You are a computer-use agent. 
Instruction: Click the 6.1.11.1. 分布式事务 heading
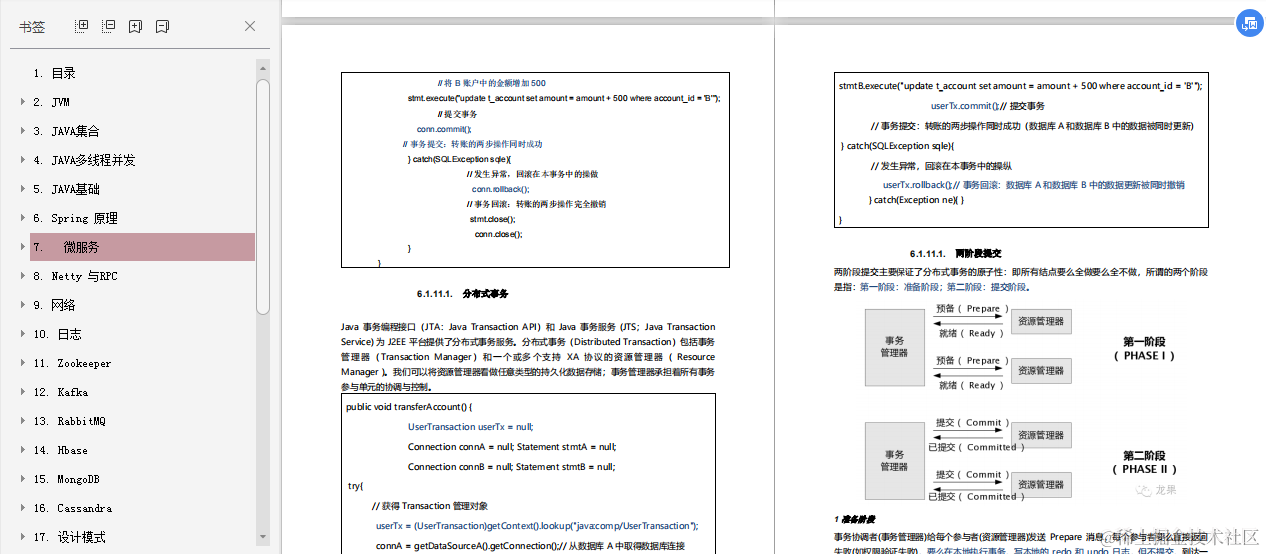(x=463, y=294)
